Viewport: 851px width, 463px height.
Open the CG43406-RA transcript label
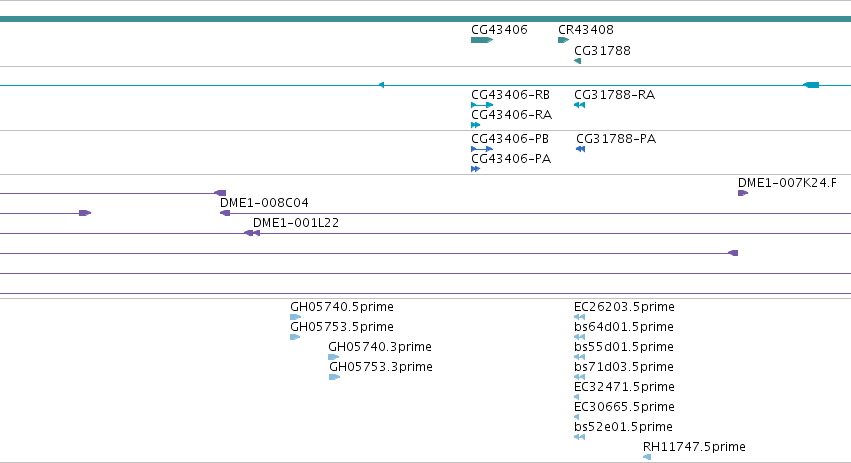[511, 115]
